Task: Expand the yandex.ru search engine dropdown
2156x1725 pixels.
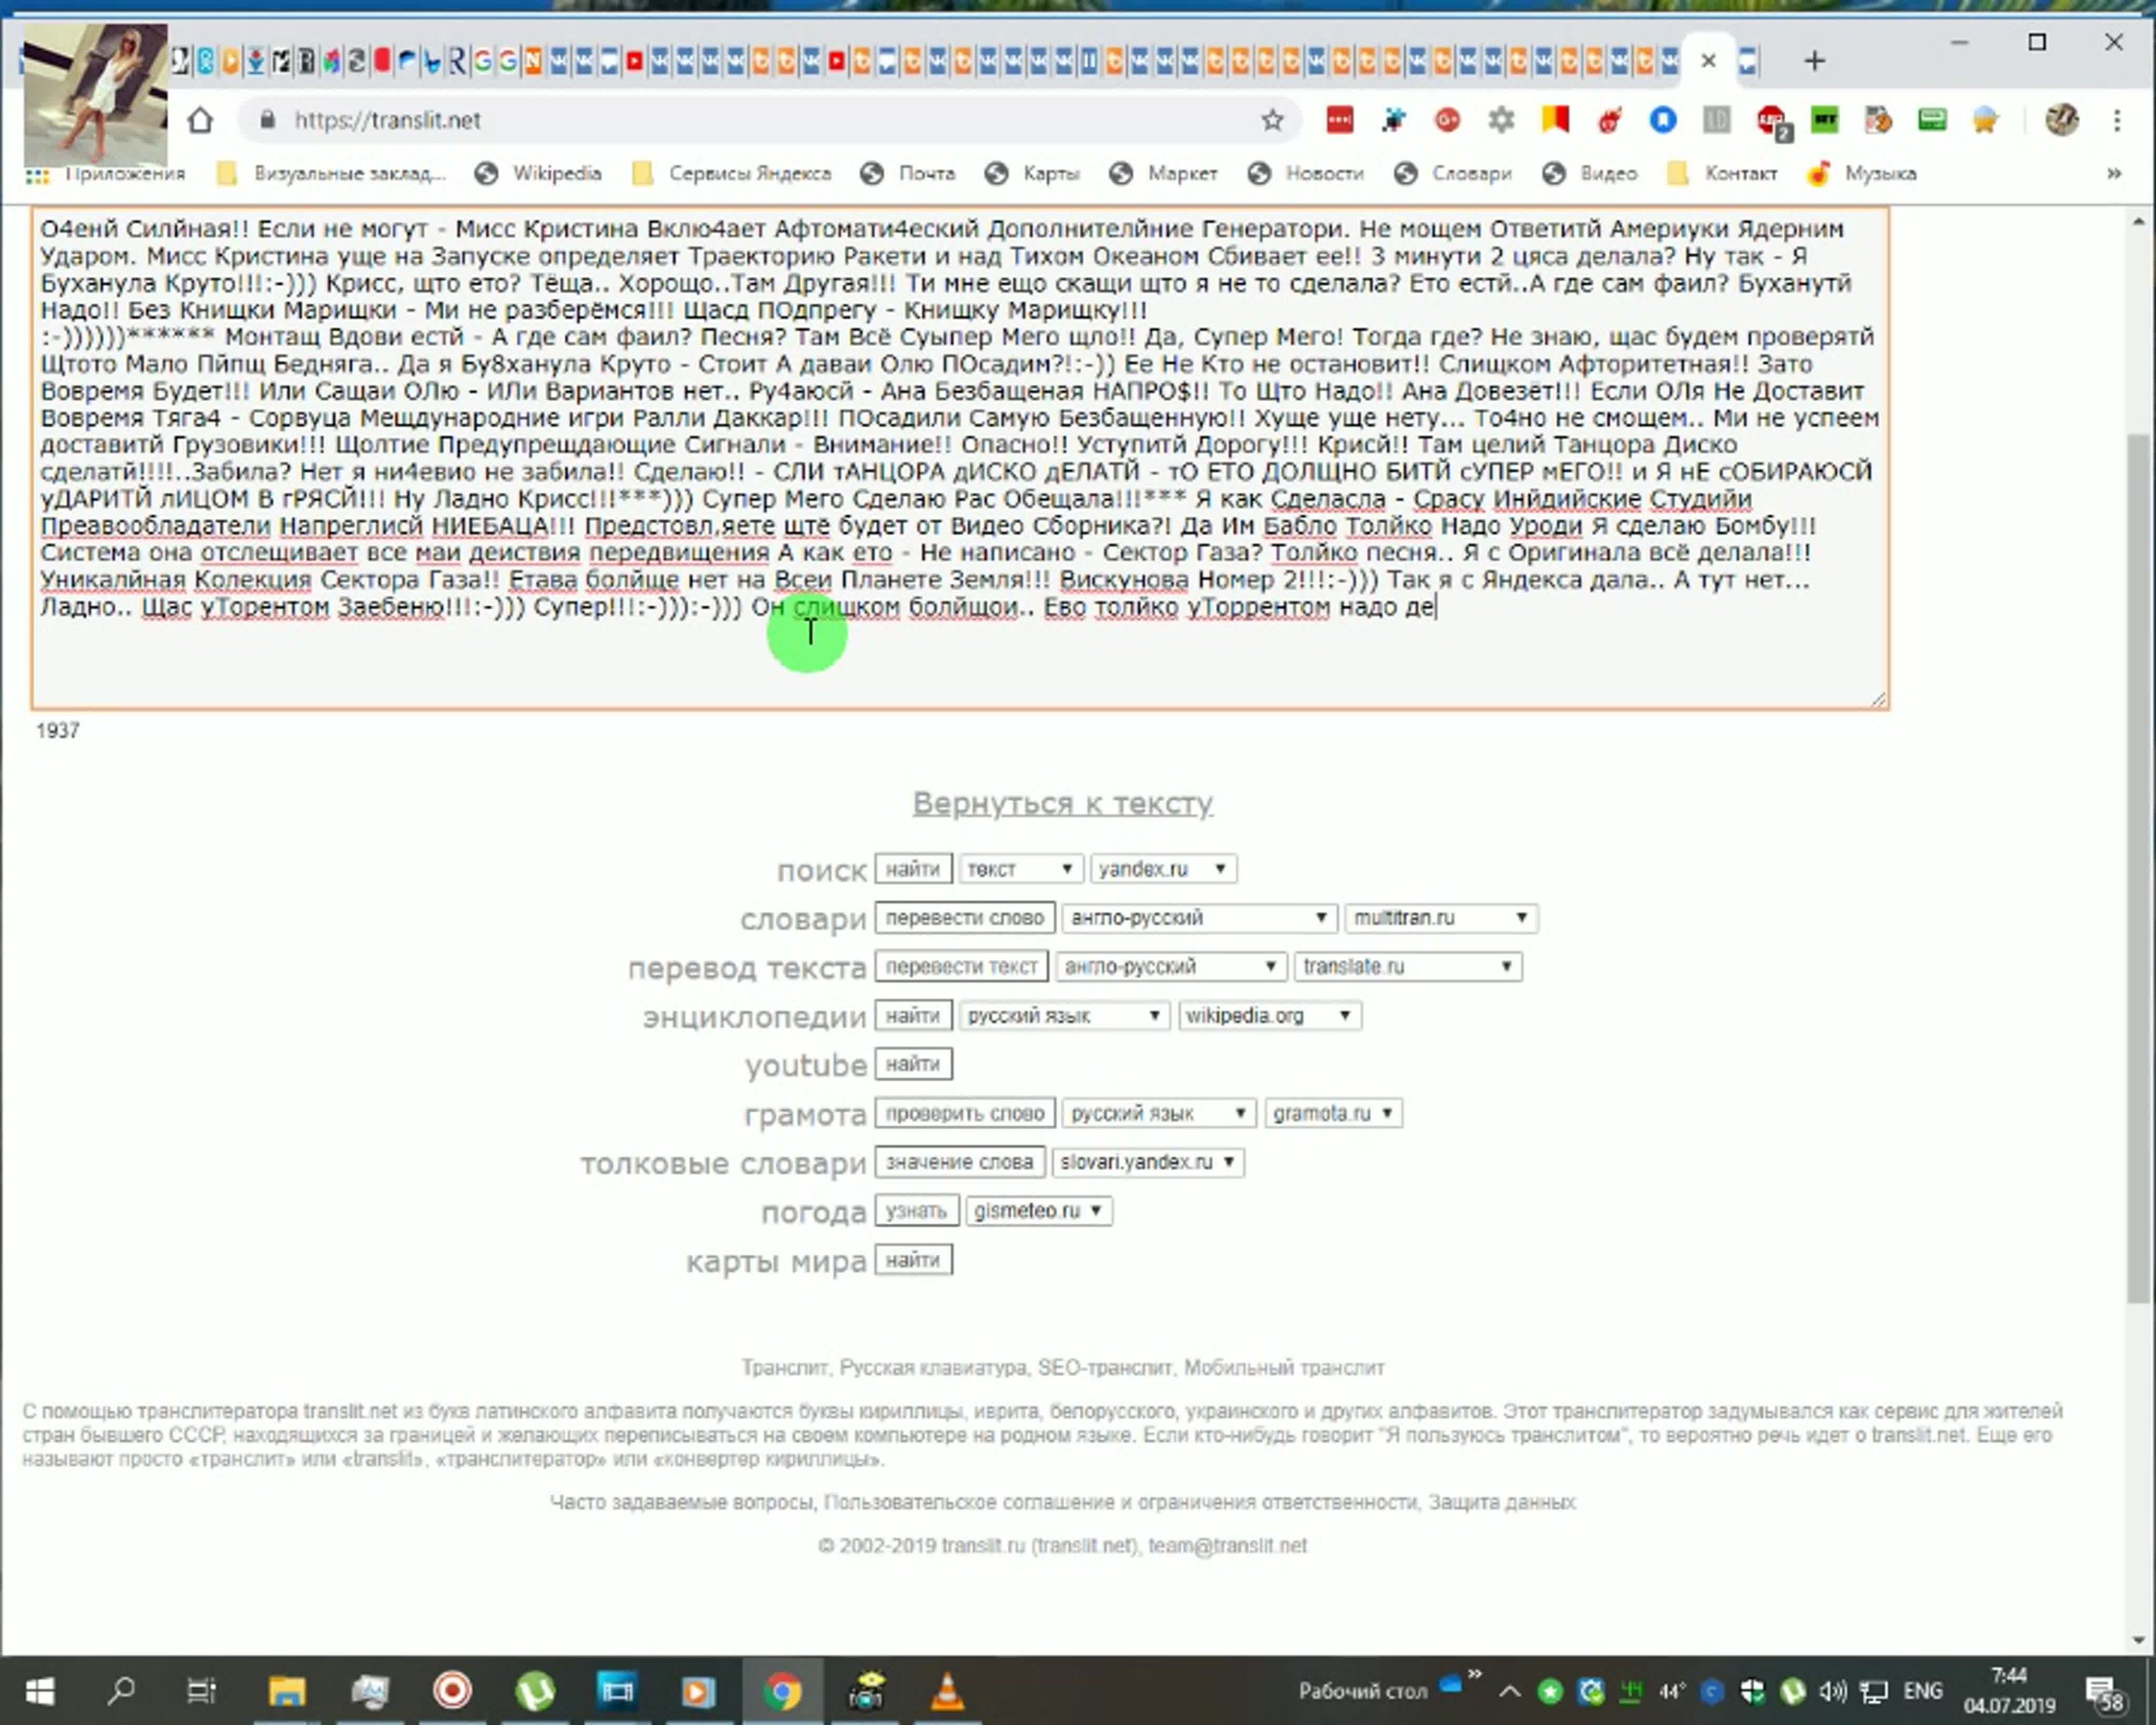Action: [1163, 869]
